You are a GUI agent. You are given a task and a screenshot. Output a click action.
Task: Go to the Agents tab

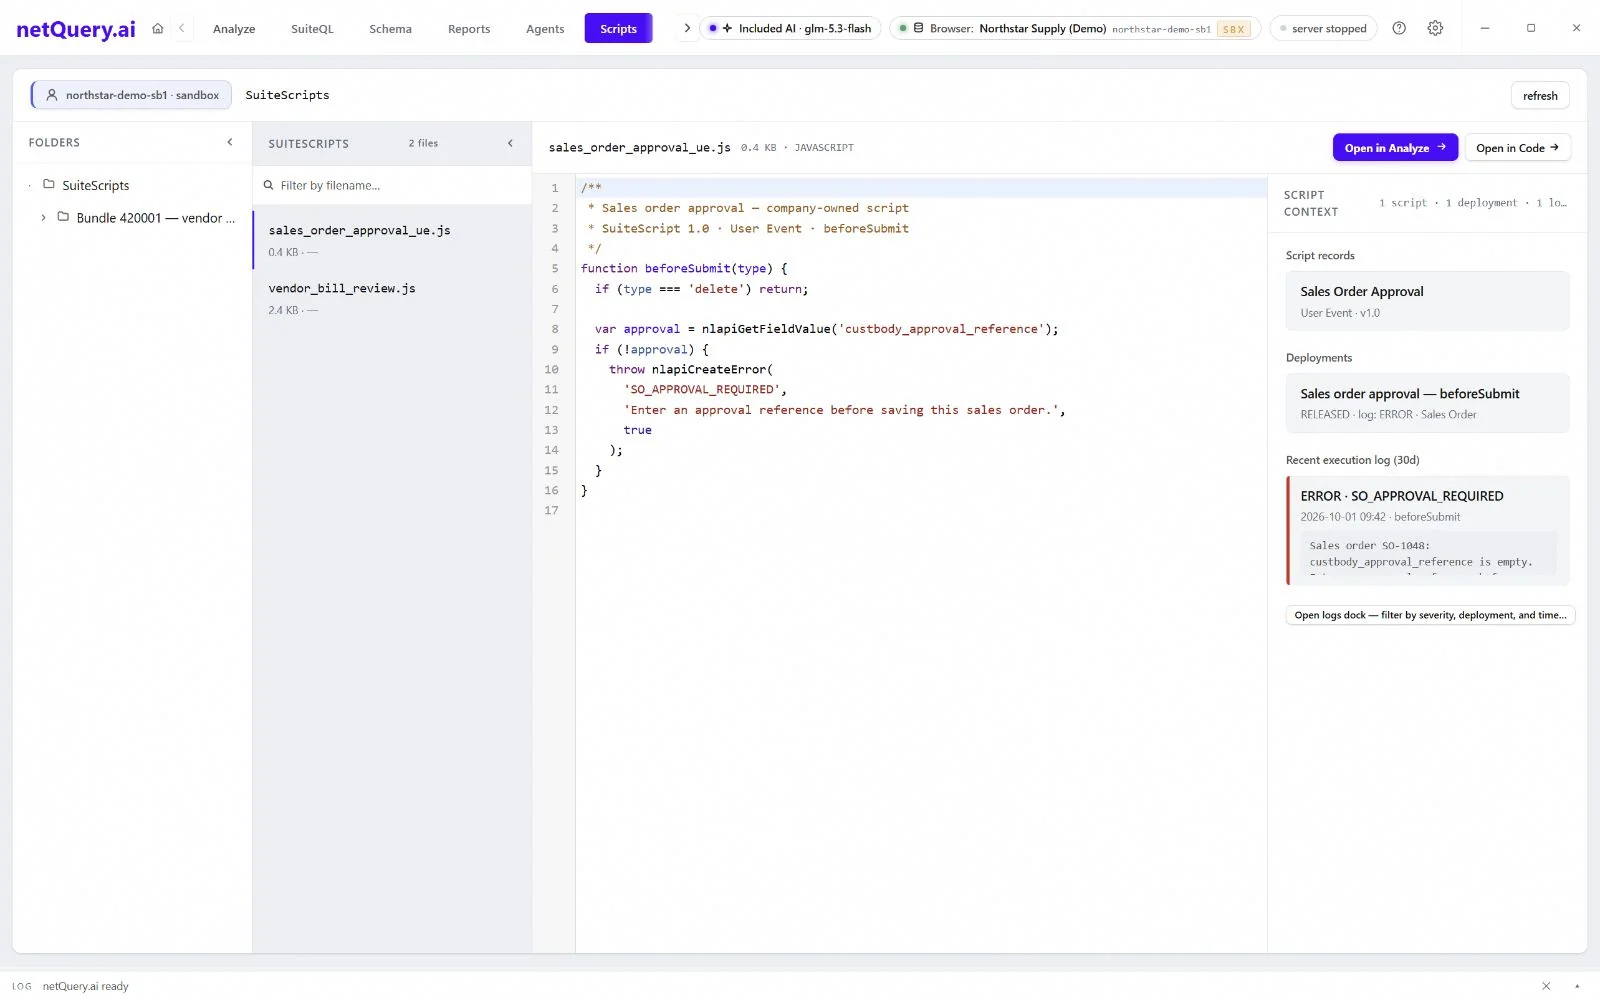pyautogui.click(x=545, y=29)
